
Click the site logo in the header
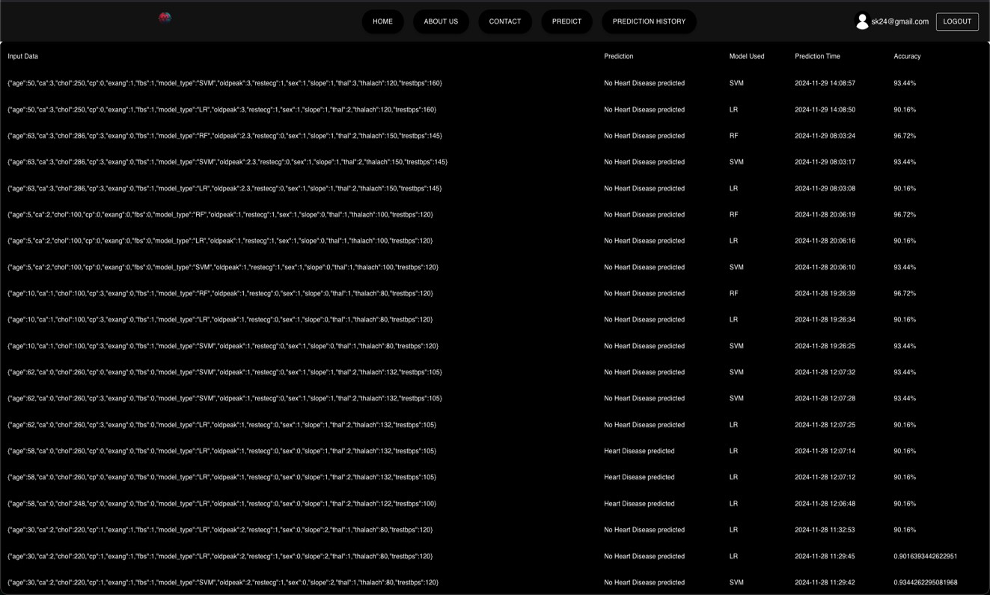(165, 18)
